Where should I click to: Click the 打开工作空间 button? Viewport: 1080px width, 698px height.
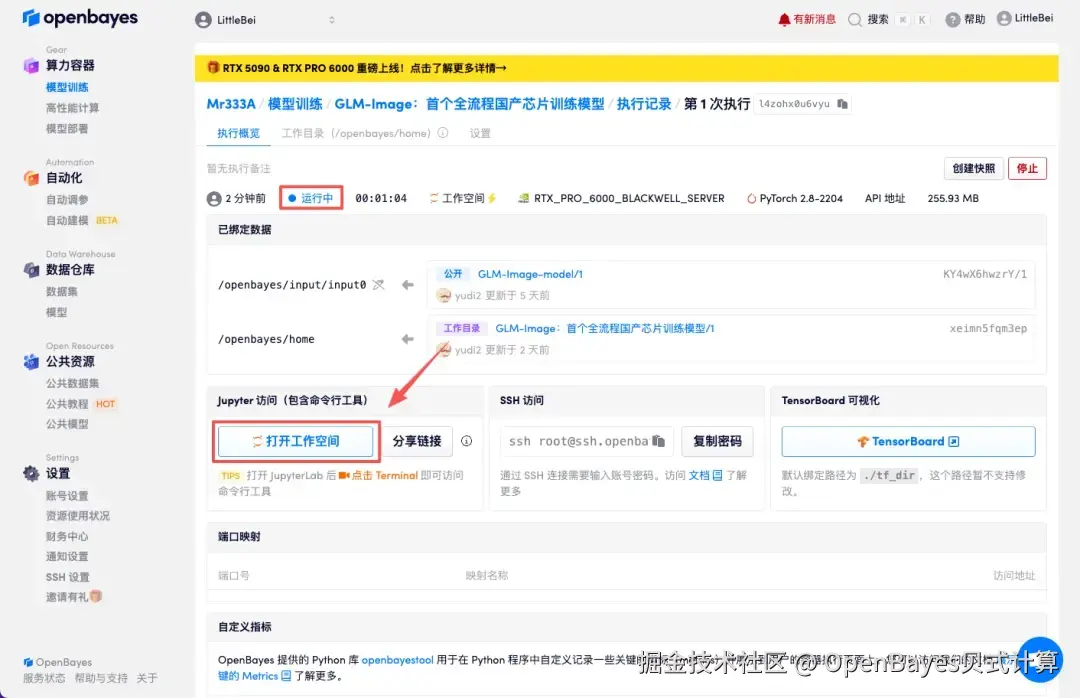coord(295,441)
